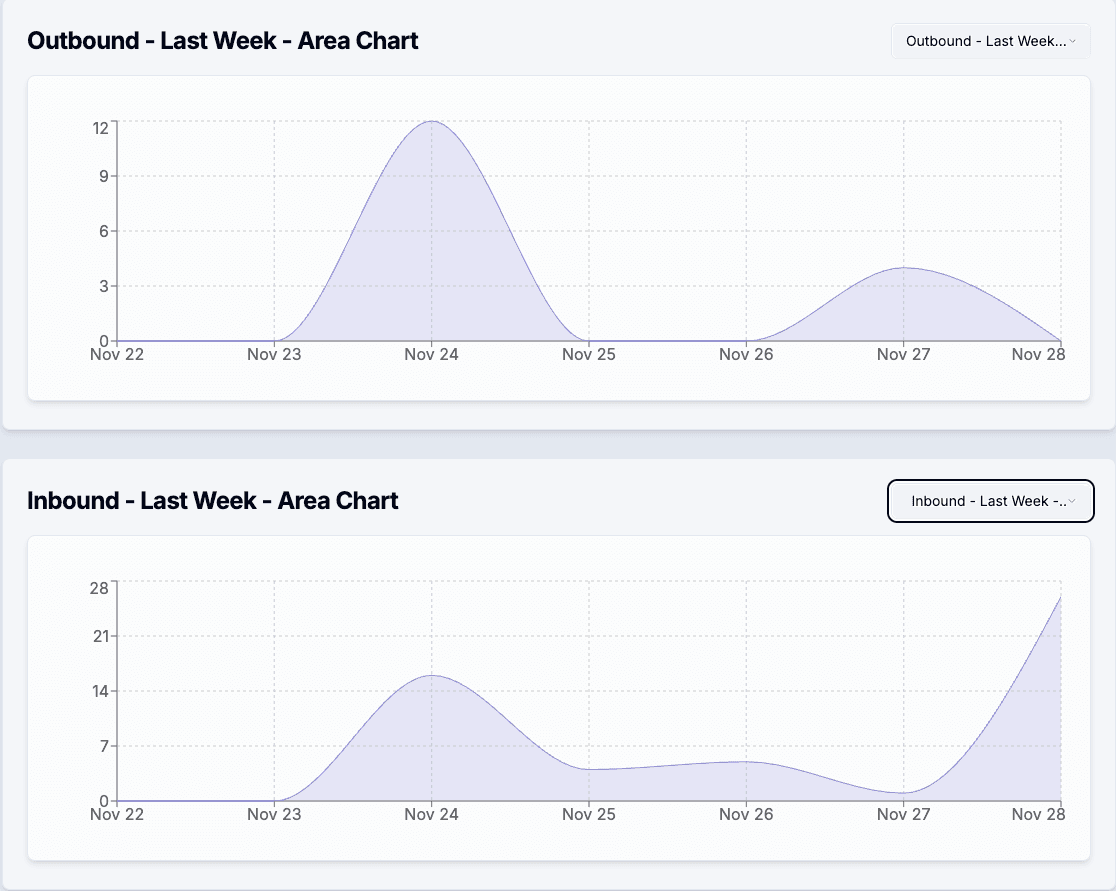Click the Nov 28 label on Inbound axis

click(1039, 814)
